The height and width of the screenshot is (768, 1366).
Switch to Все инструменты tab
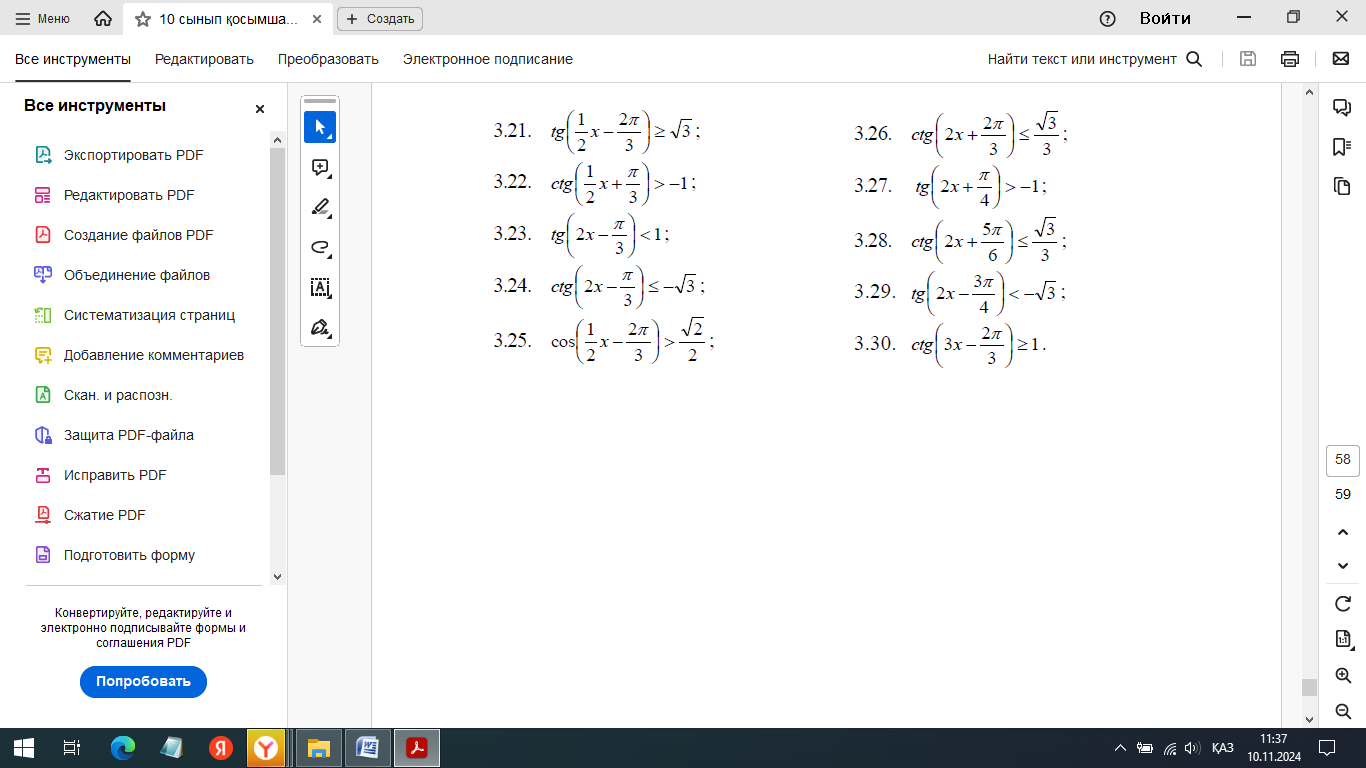tap(73, 59)
